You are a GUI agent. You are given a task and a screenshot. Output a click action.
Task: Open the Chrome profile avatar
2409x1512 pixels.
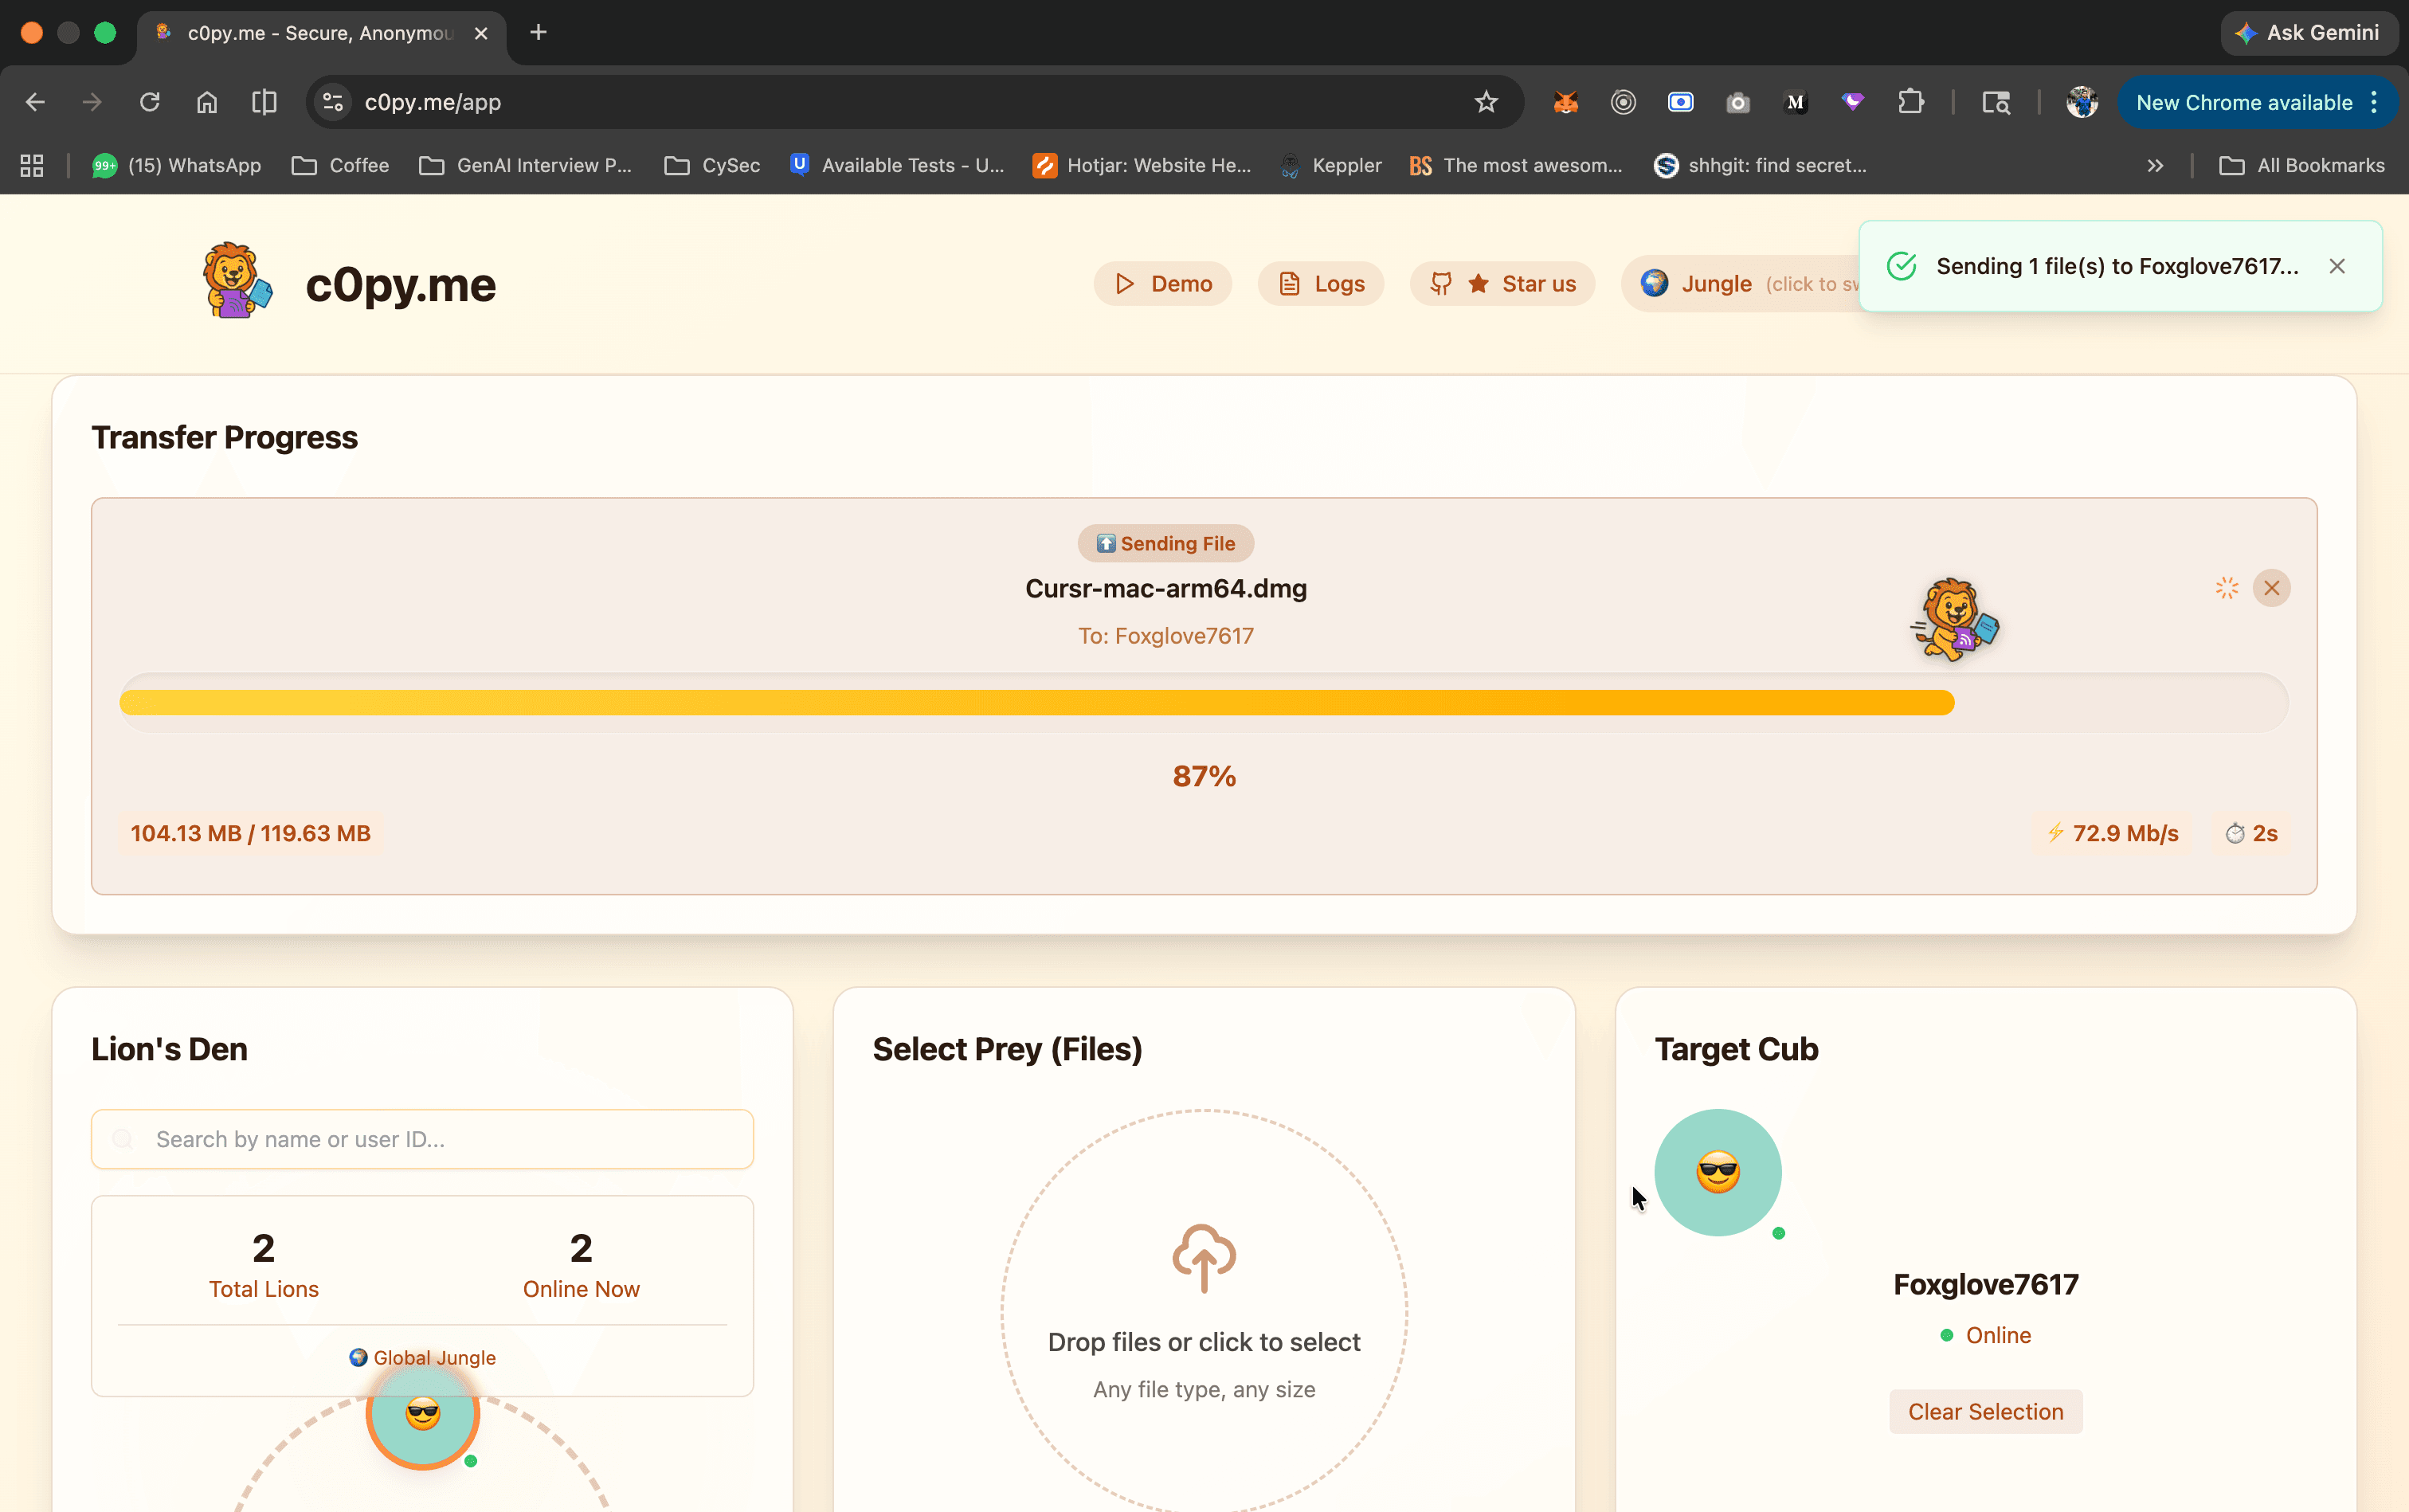(2082, 102)
